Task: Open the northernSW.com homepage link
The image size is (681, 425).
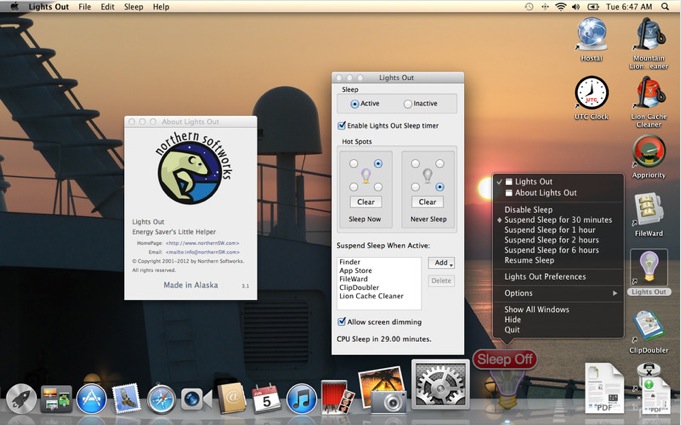Action: pyautogui.click(x=202, y=243)
